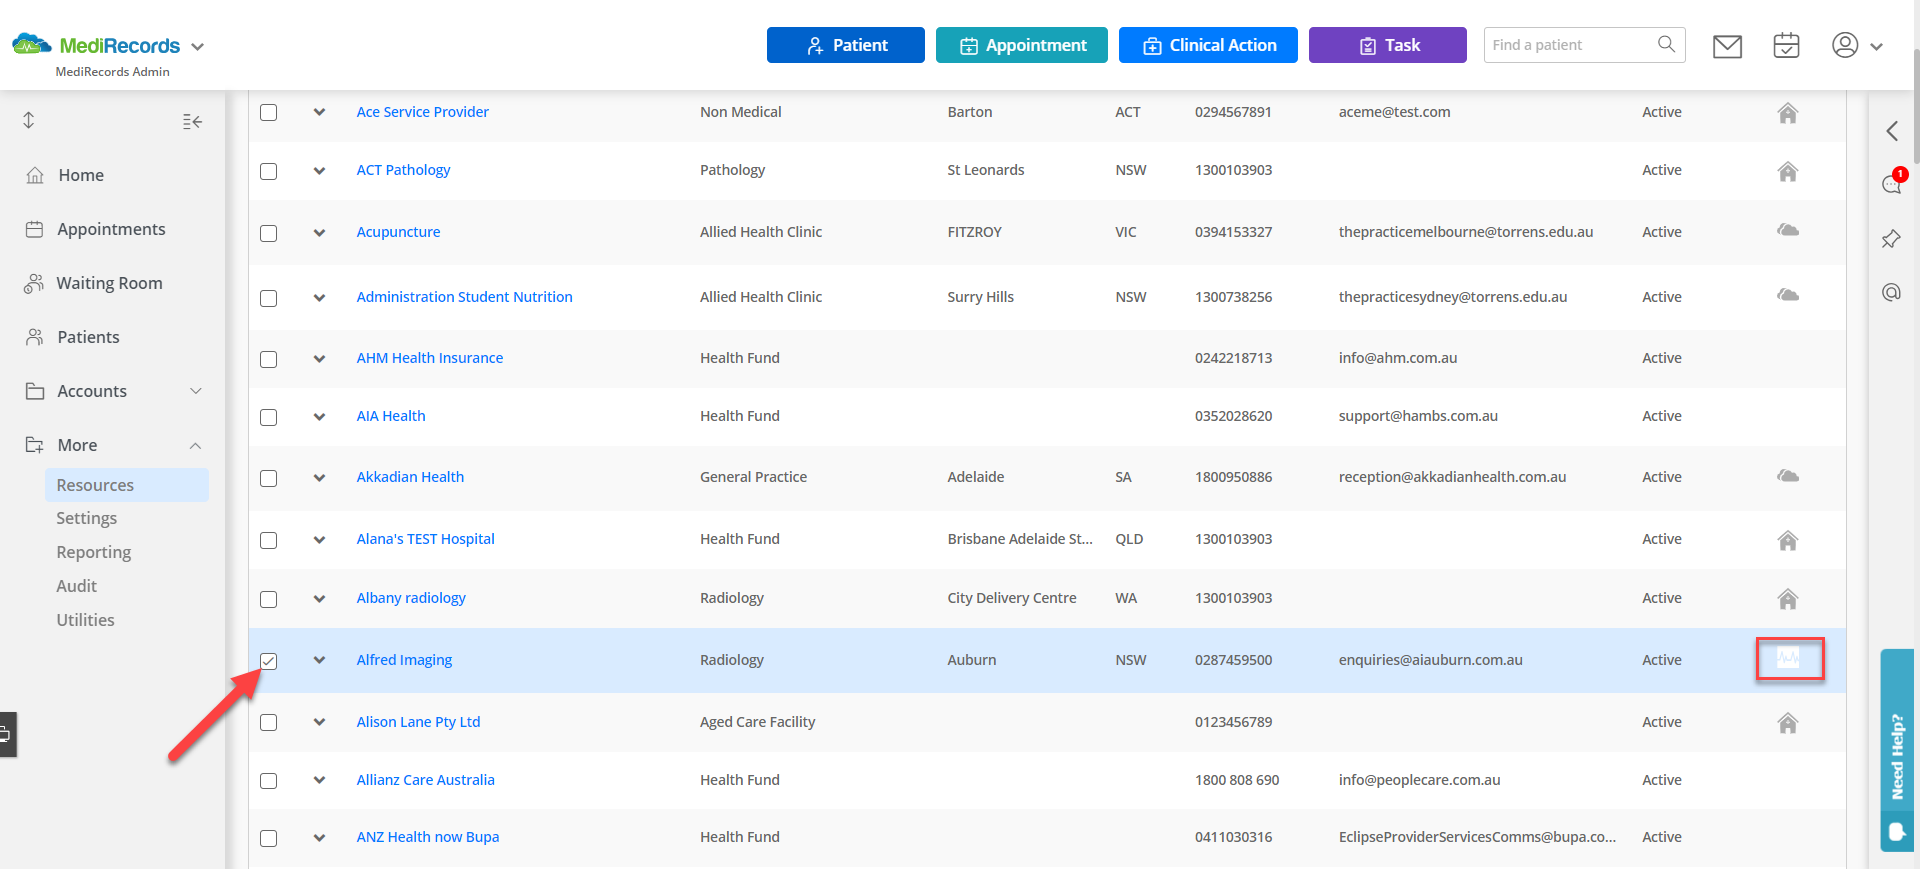The width and height of the screenshot is (1920, 869).
Task: Click the vertical resize arrows icon in sidebar
Action: tap(29, 120)
